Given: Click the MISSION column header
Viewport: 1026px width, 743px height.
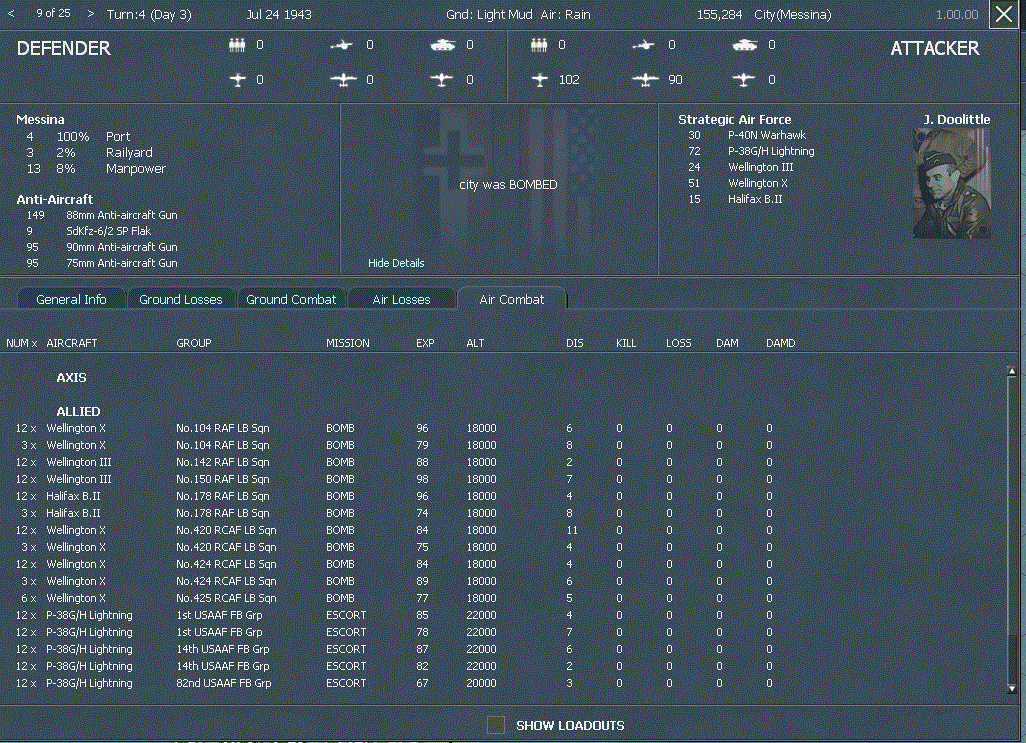Looking at the screenshot, I should click(348, 343).
